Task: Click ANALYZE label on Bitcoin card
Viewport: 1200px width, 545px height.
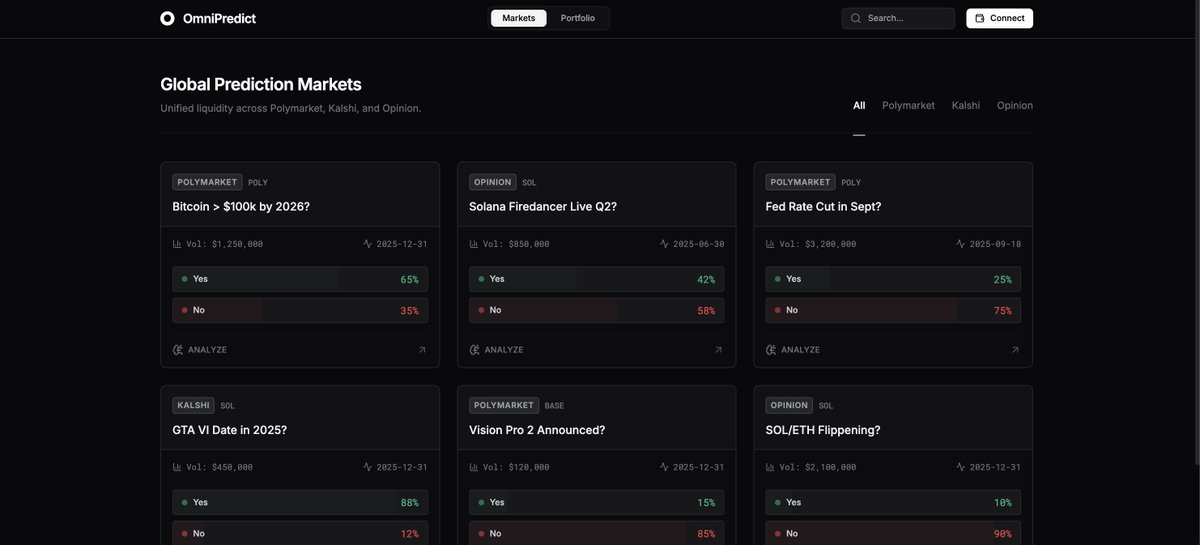Action: (x=207, y=350)
